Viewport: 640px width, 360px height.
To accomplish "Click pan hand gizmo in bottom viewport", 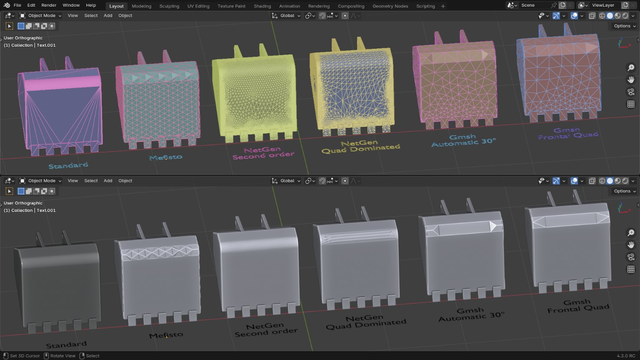I will pos(631,245).
